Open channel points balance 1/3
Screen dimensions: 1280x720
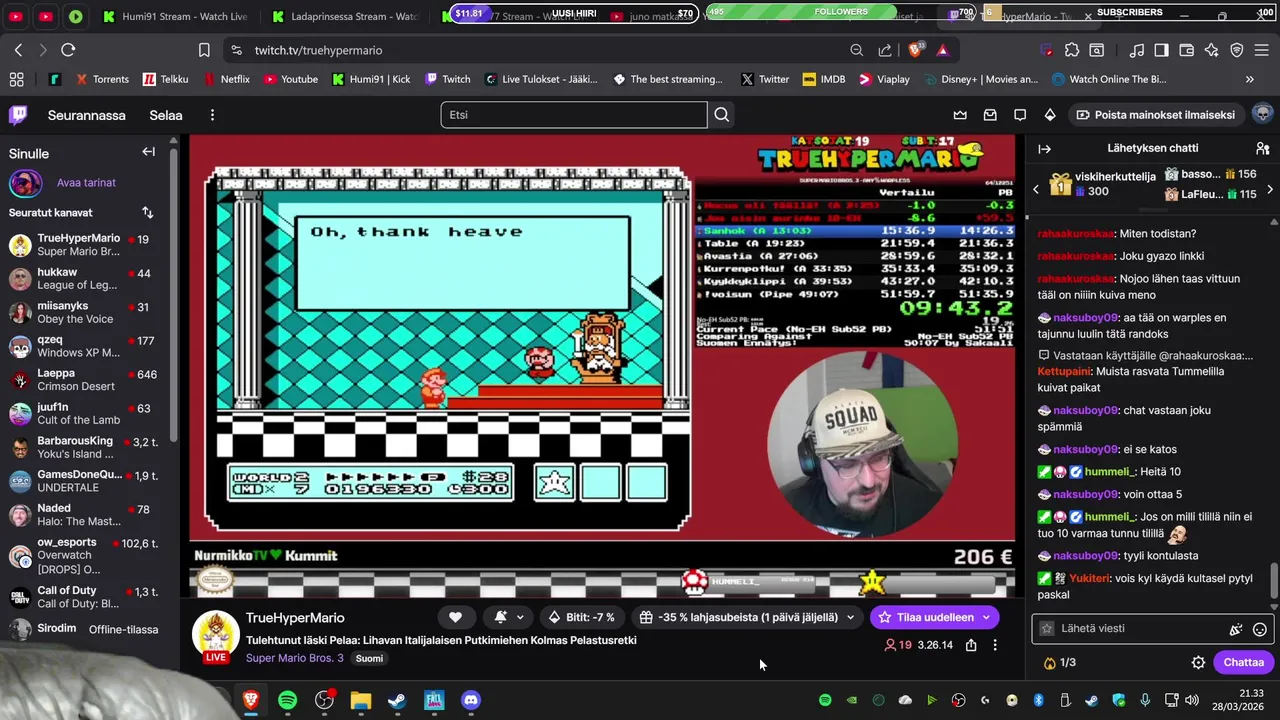tap(1059, 662)
